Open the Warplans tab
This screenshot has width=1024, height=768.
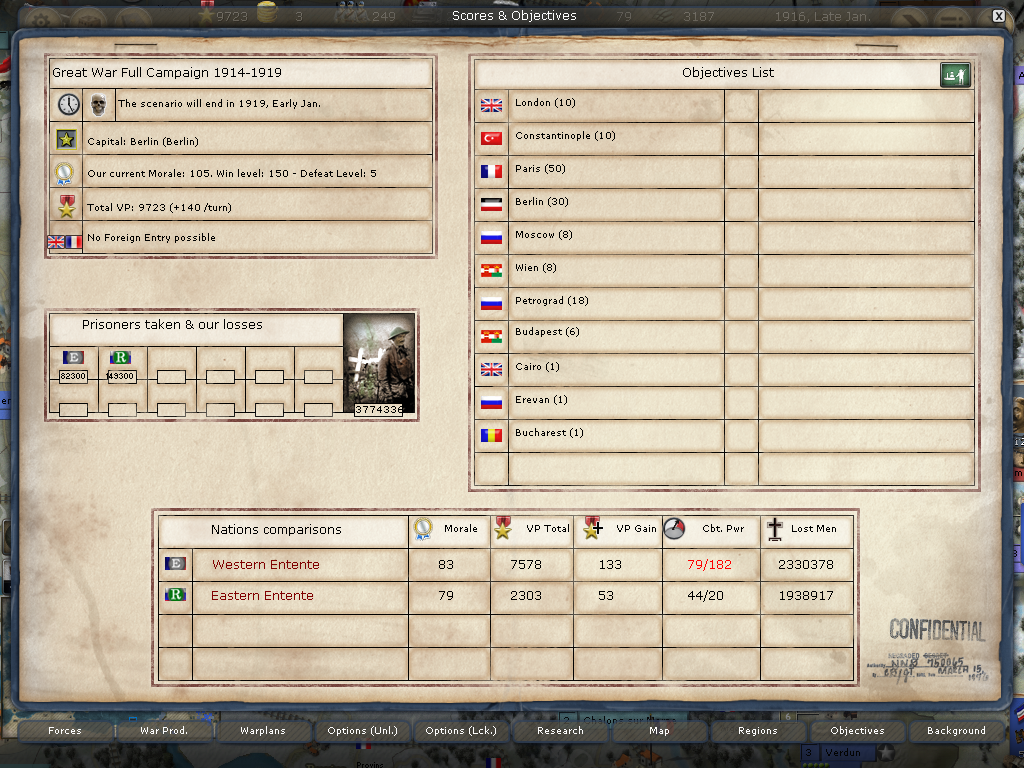tap(263, 731)
